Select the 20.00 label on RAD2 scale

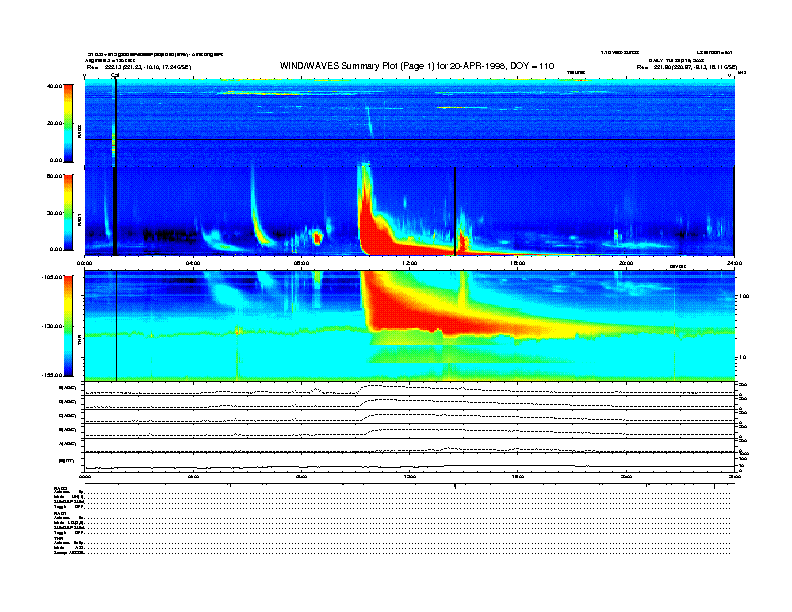point(55,123)
